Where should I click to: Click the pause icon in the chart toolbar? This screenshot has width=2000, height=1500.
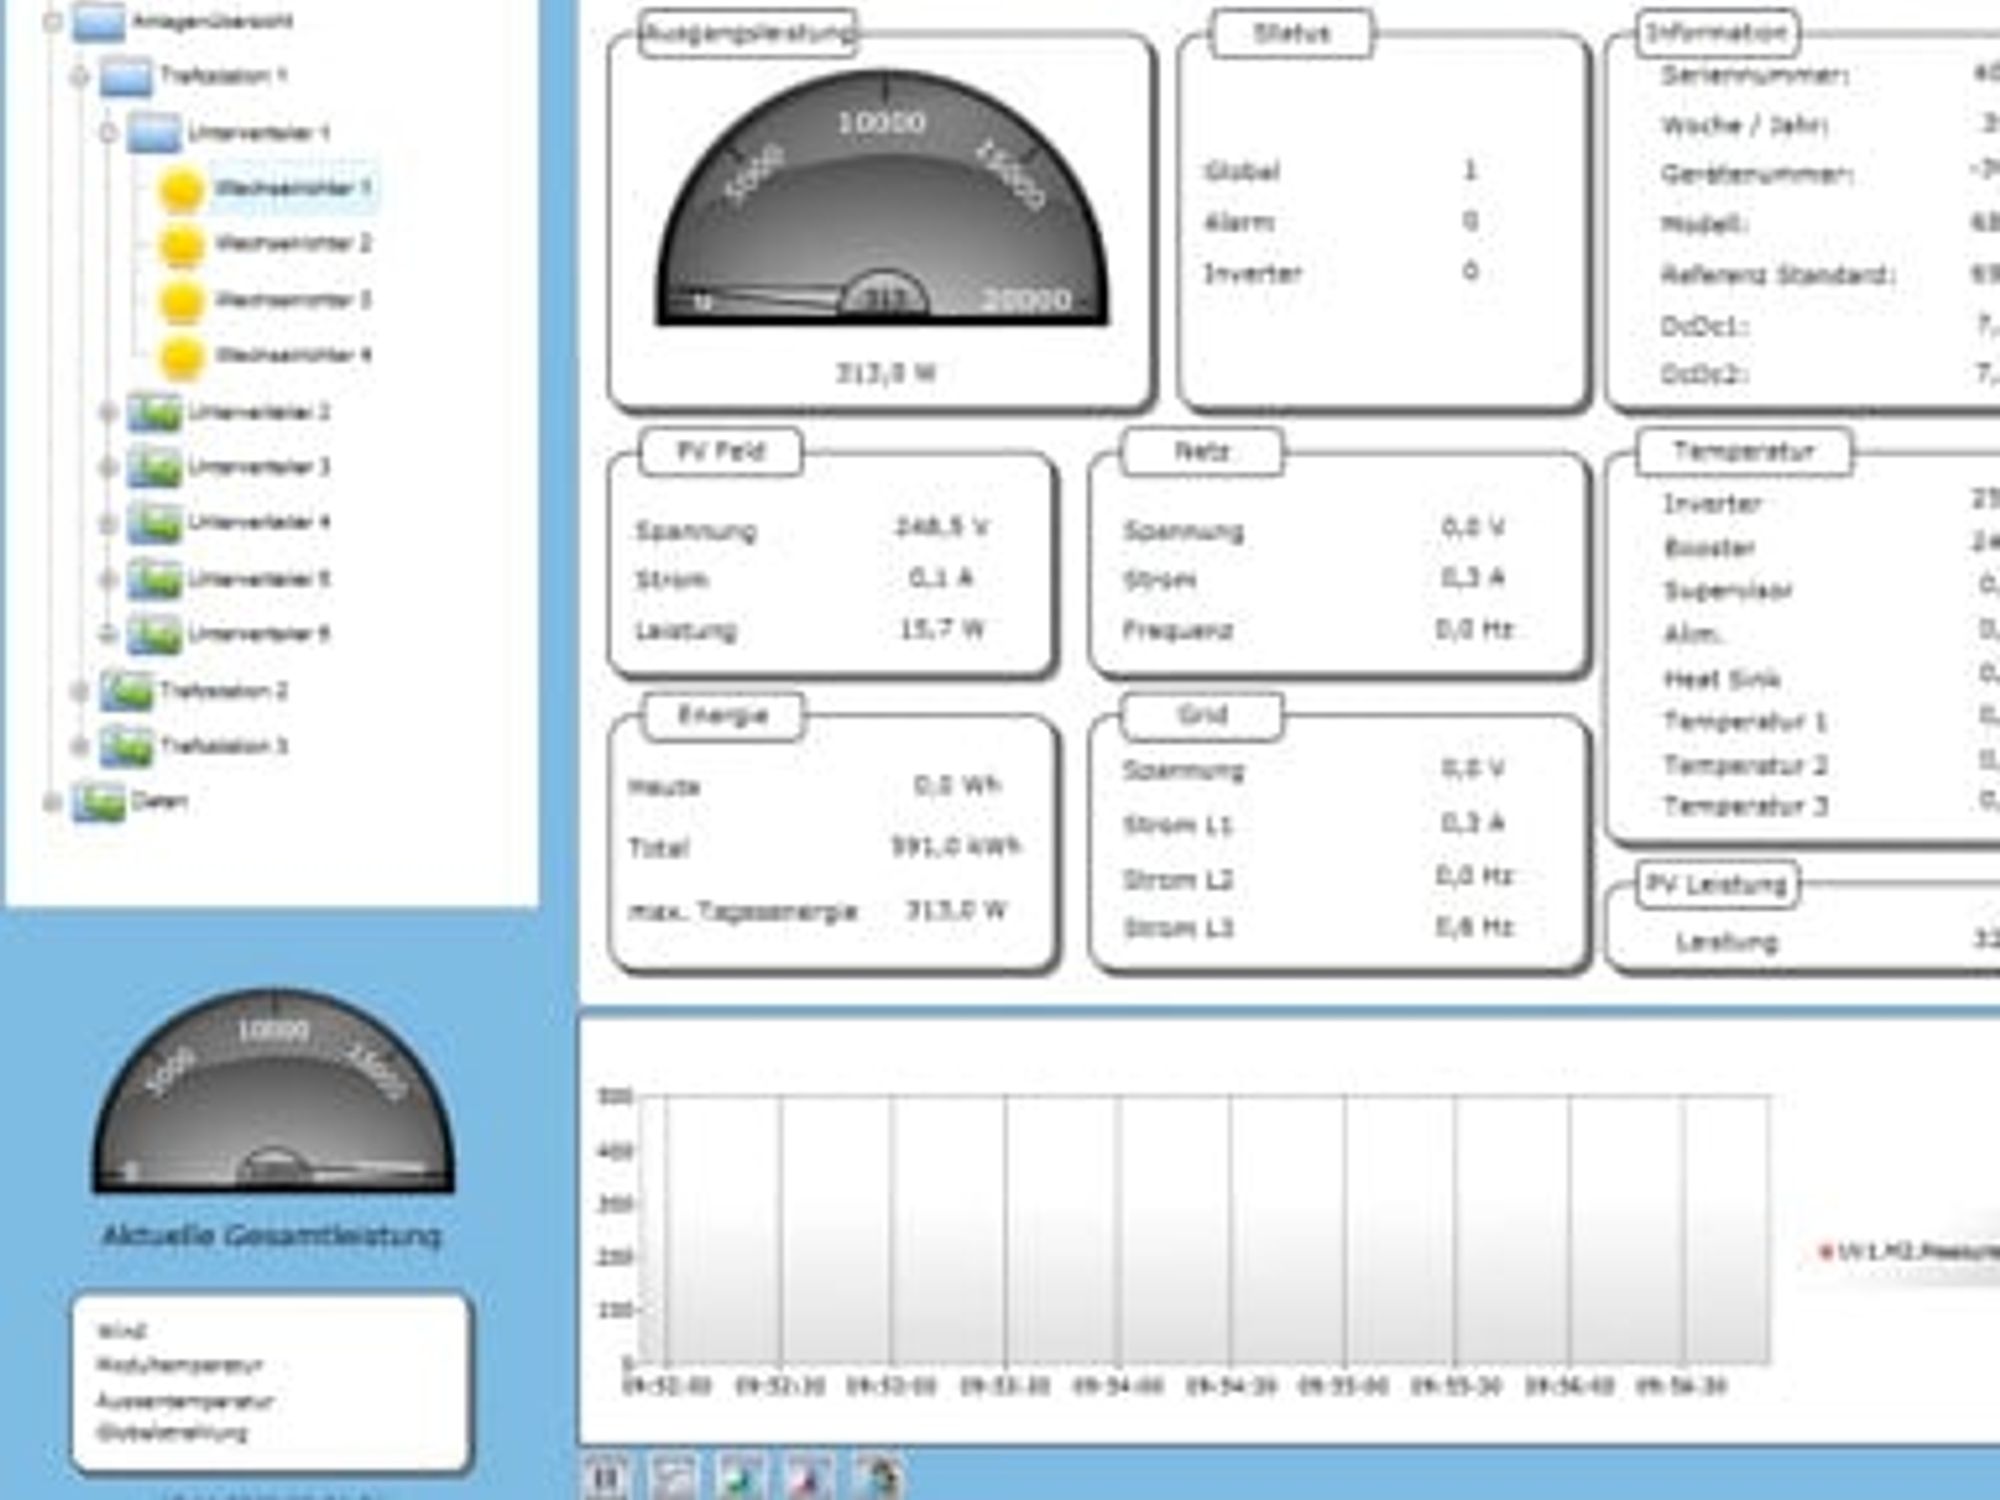pos(605,1477)
